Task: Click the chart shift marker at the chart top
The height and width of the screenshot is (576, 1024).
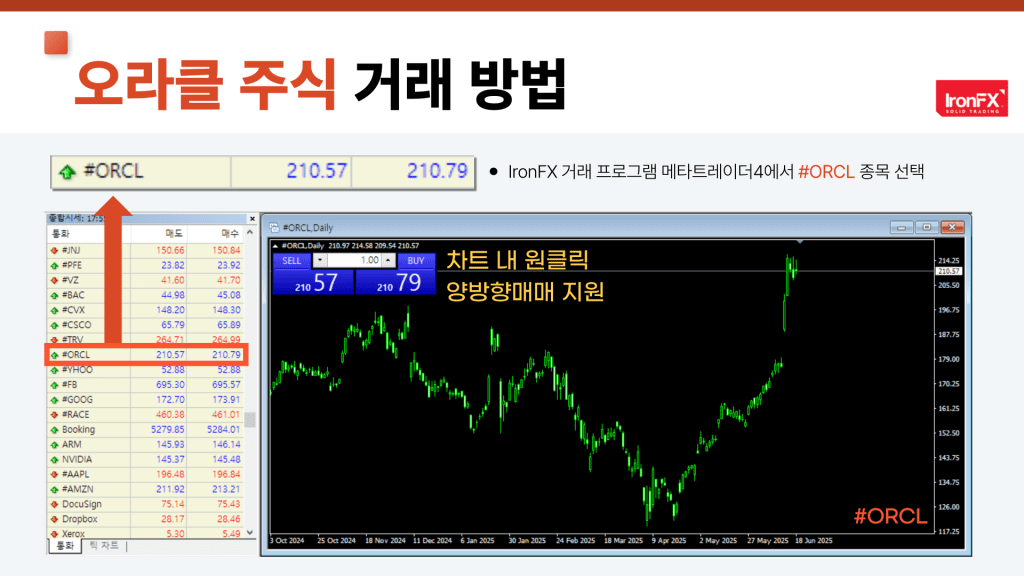Action: click(x=800, y=242)
